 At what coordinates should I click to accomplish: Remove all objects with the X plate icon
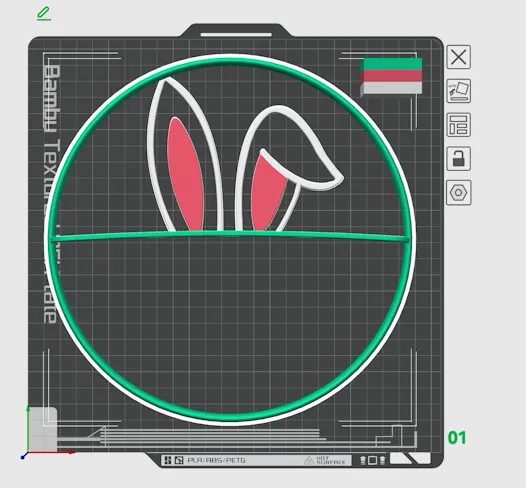tap(459, 57)
